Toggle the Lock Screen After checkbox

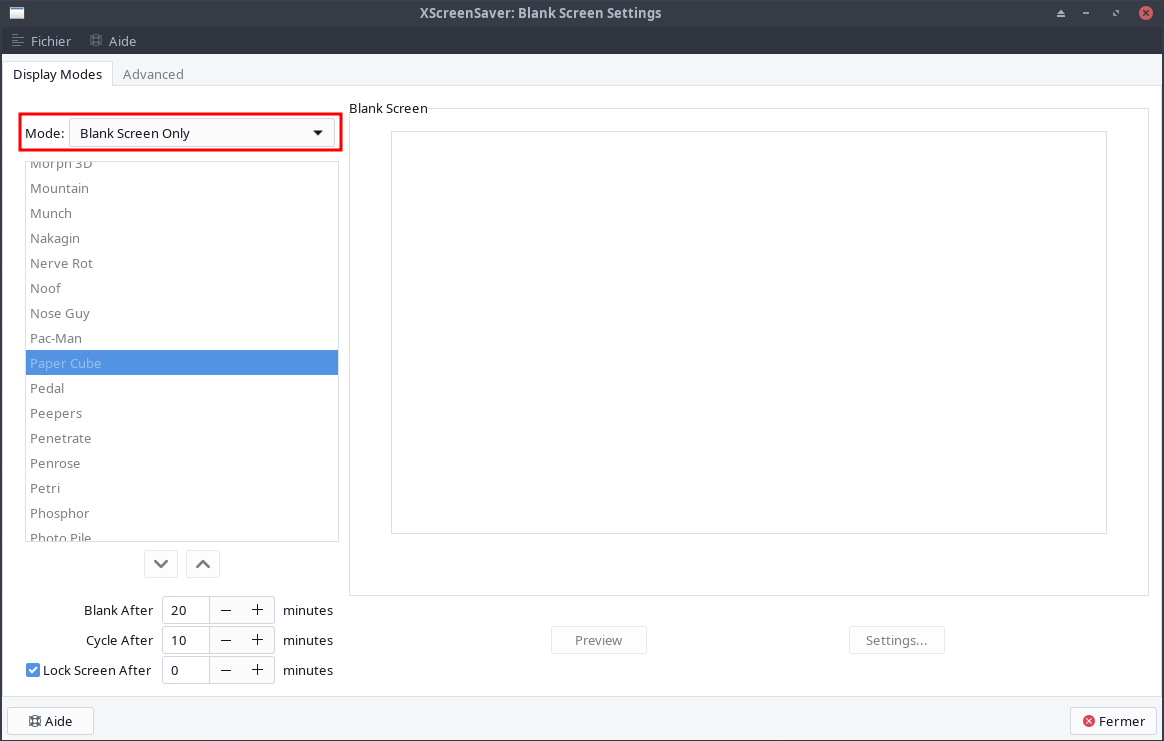point(33,670)
